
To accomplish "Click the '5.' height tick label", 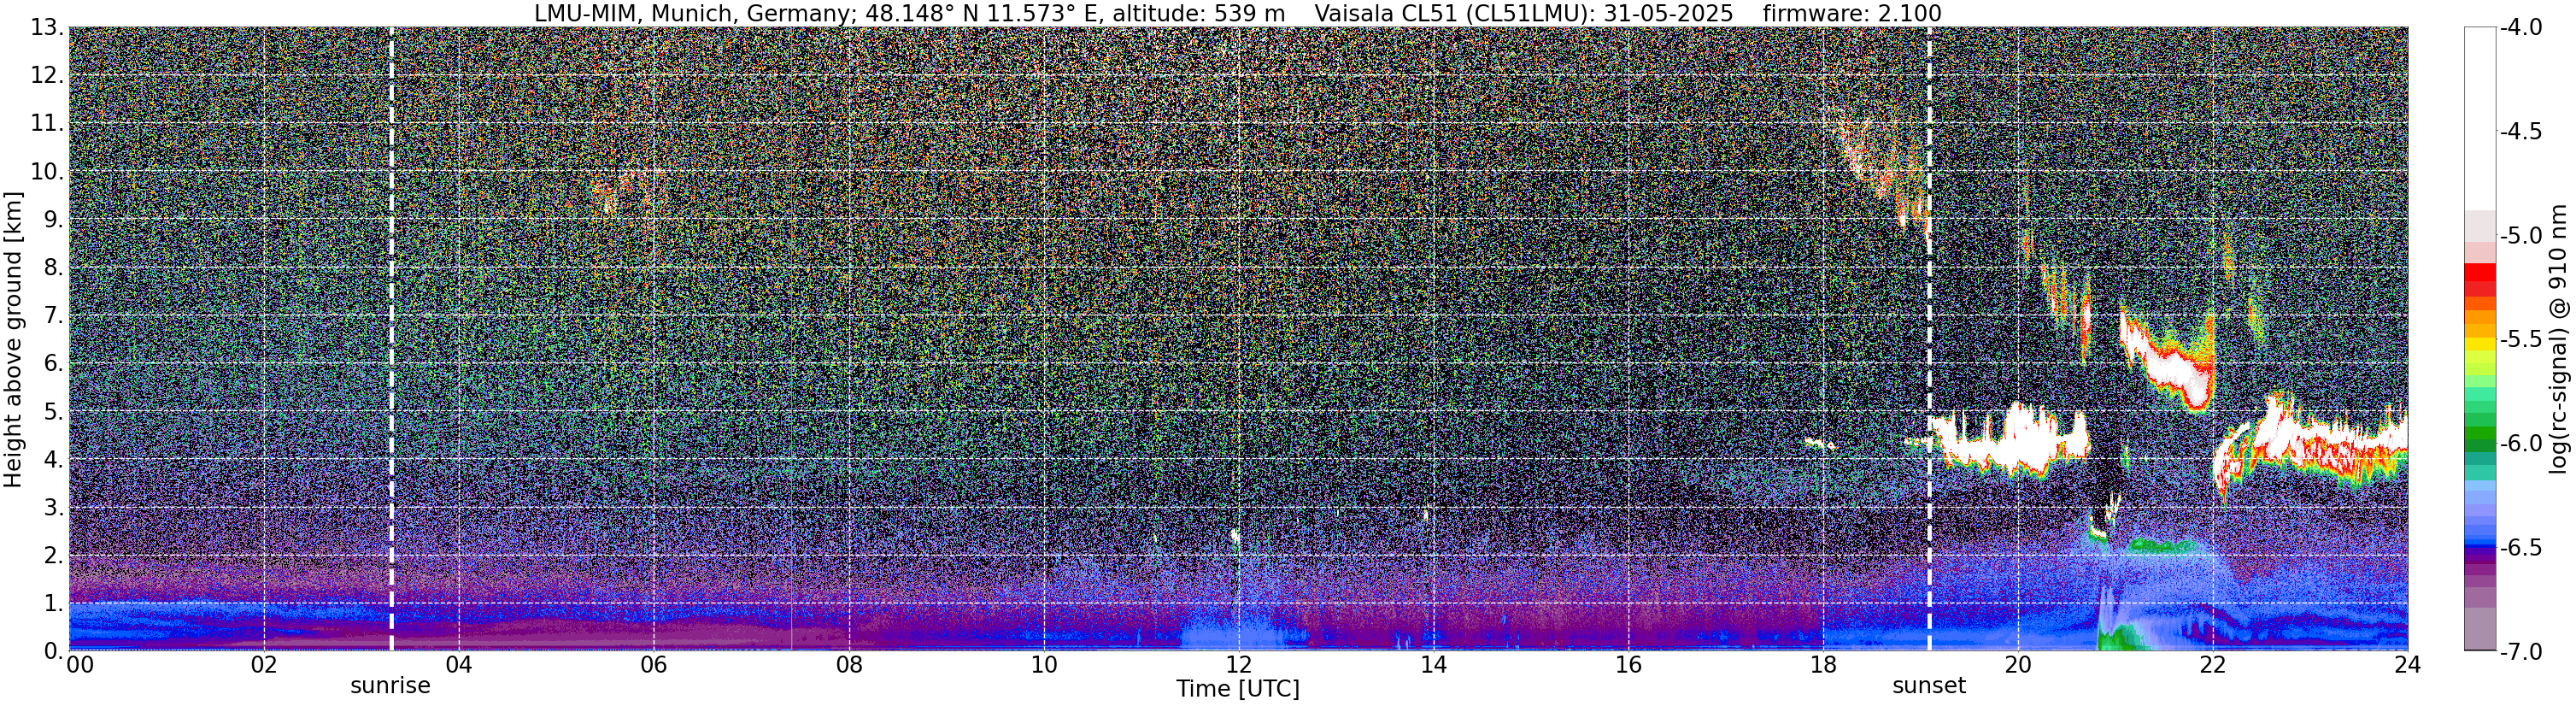I will click(x=53, y=411).
